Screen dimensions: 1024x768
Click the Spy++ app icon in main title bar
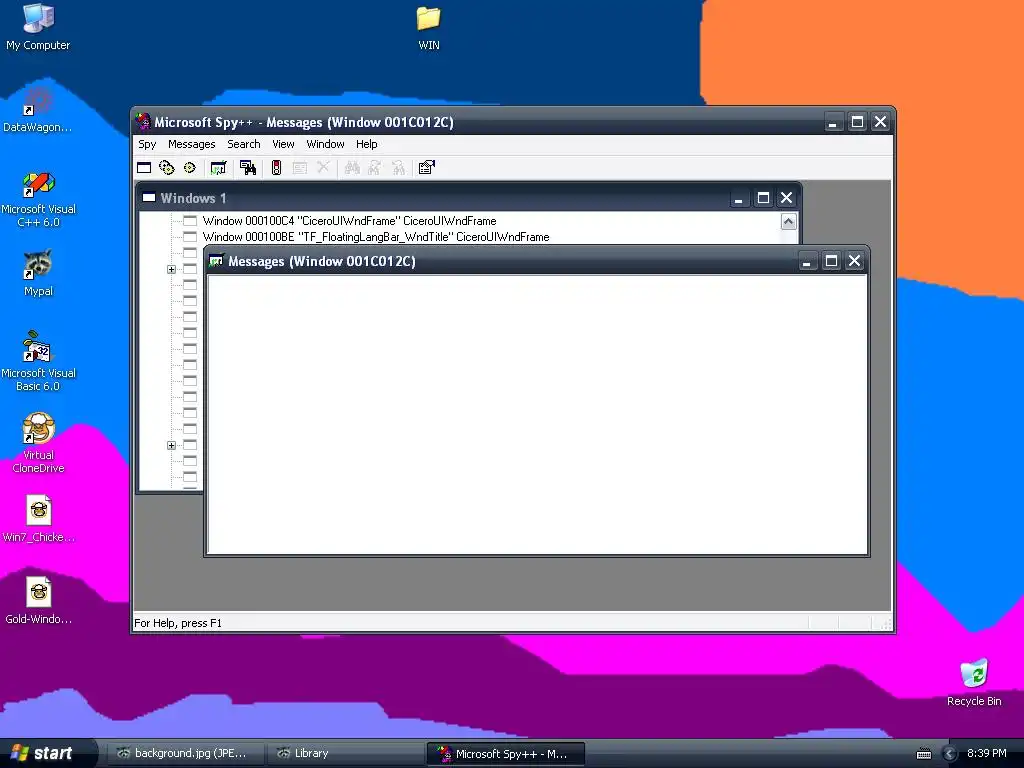[143, 121]
